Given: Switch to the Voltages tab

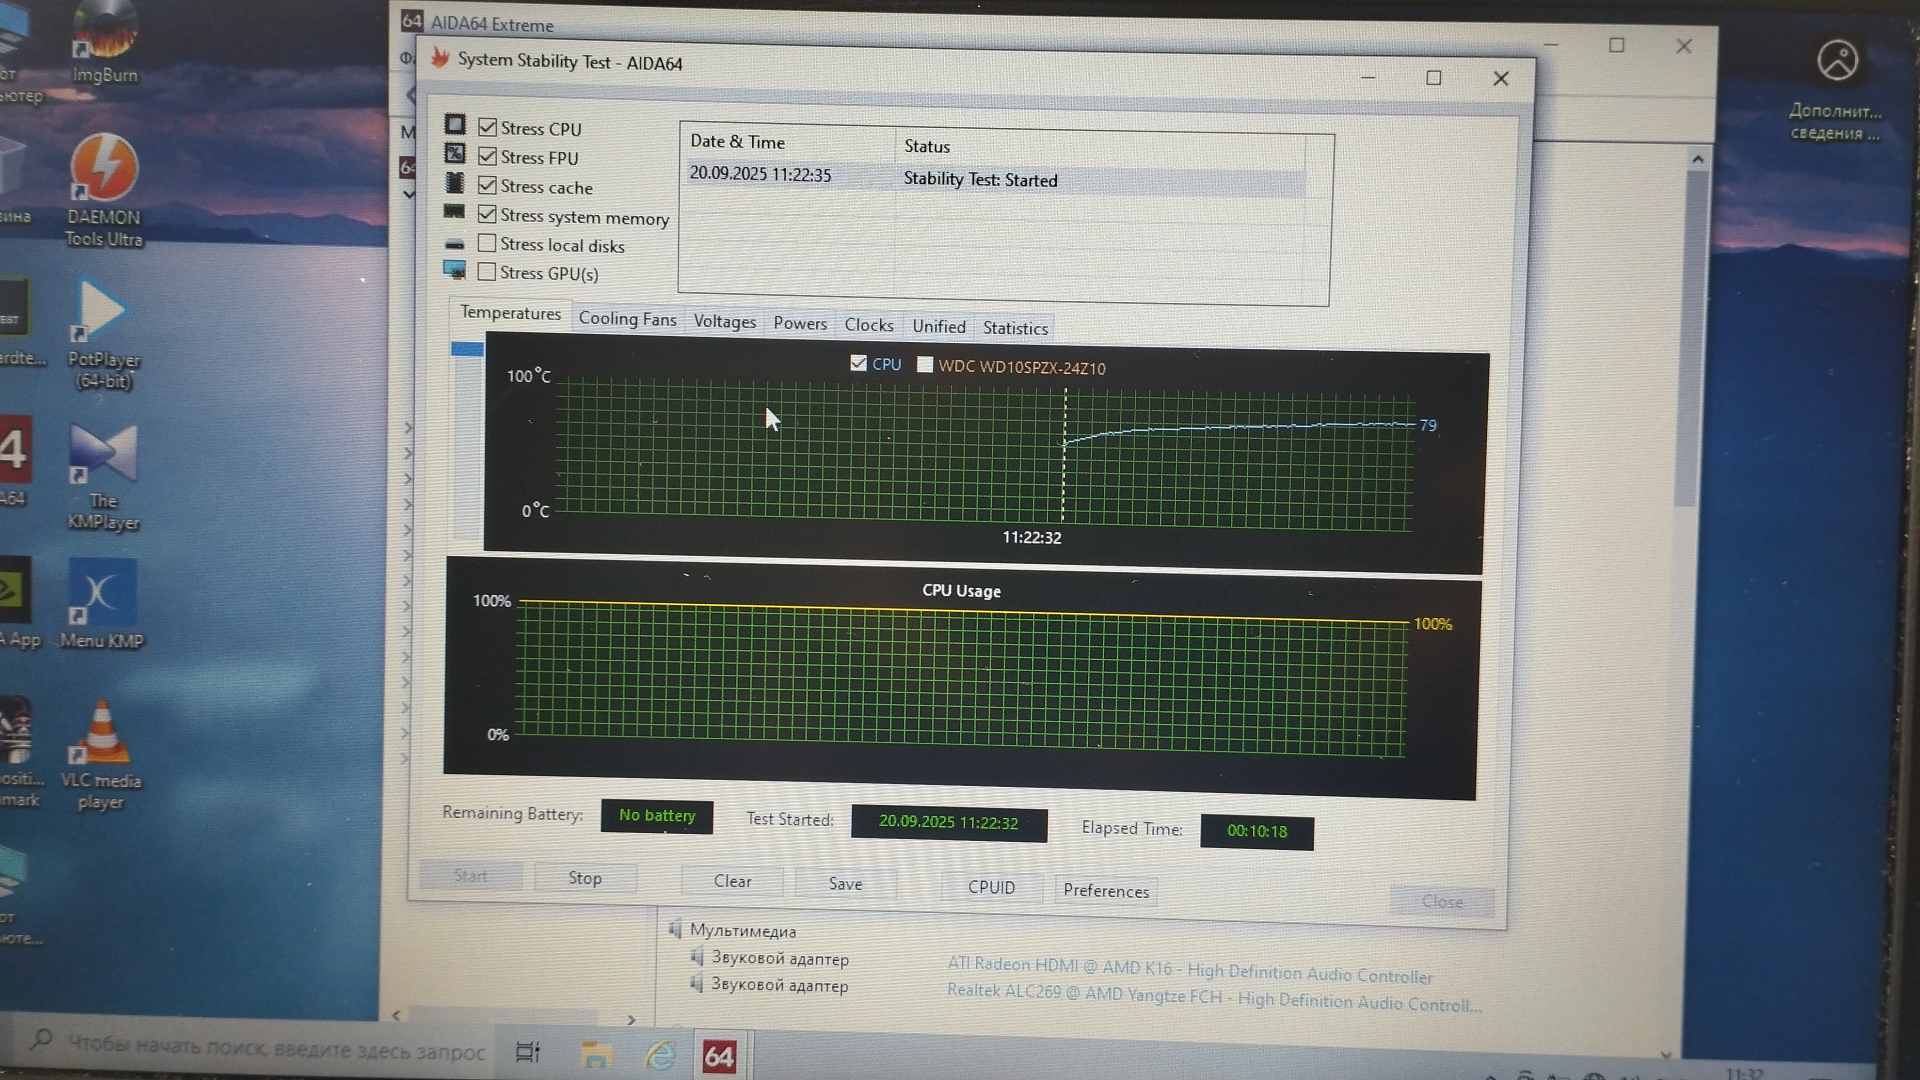Looking at the screenshot, I should pos(724,322).
